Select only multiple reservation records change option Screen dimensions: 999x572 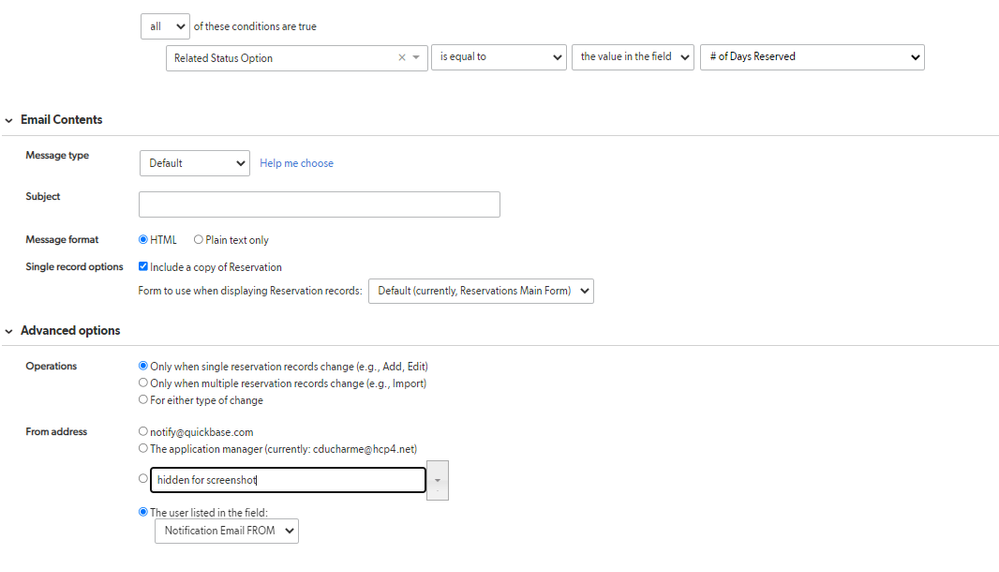click(143, 383)
